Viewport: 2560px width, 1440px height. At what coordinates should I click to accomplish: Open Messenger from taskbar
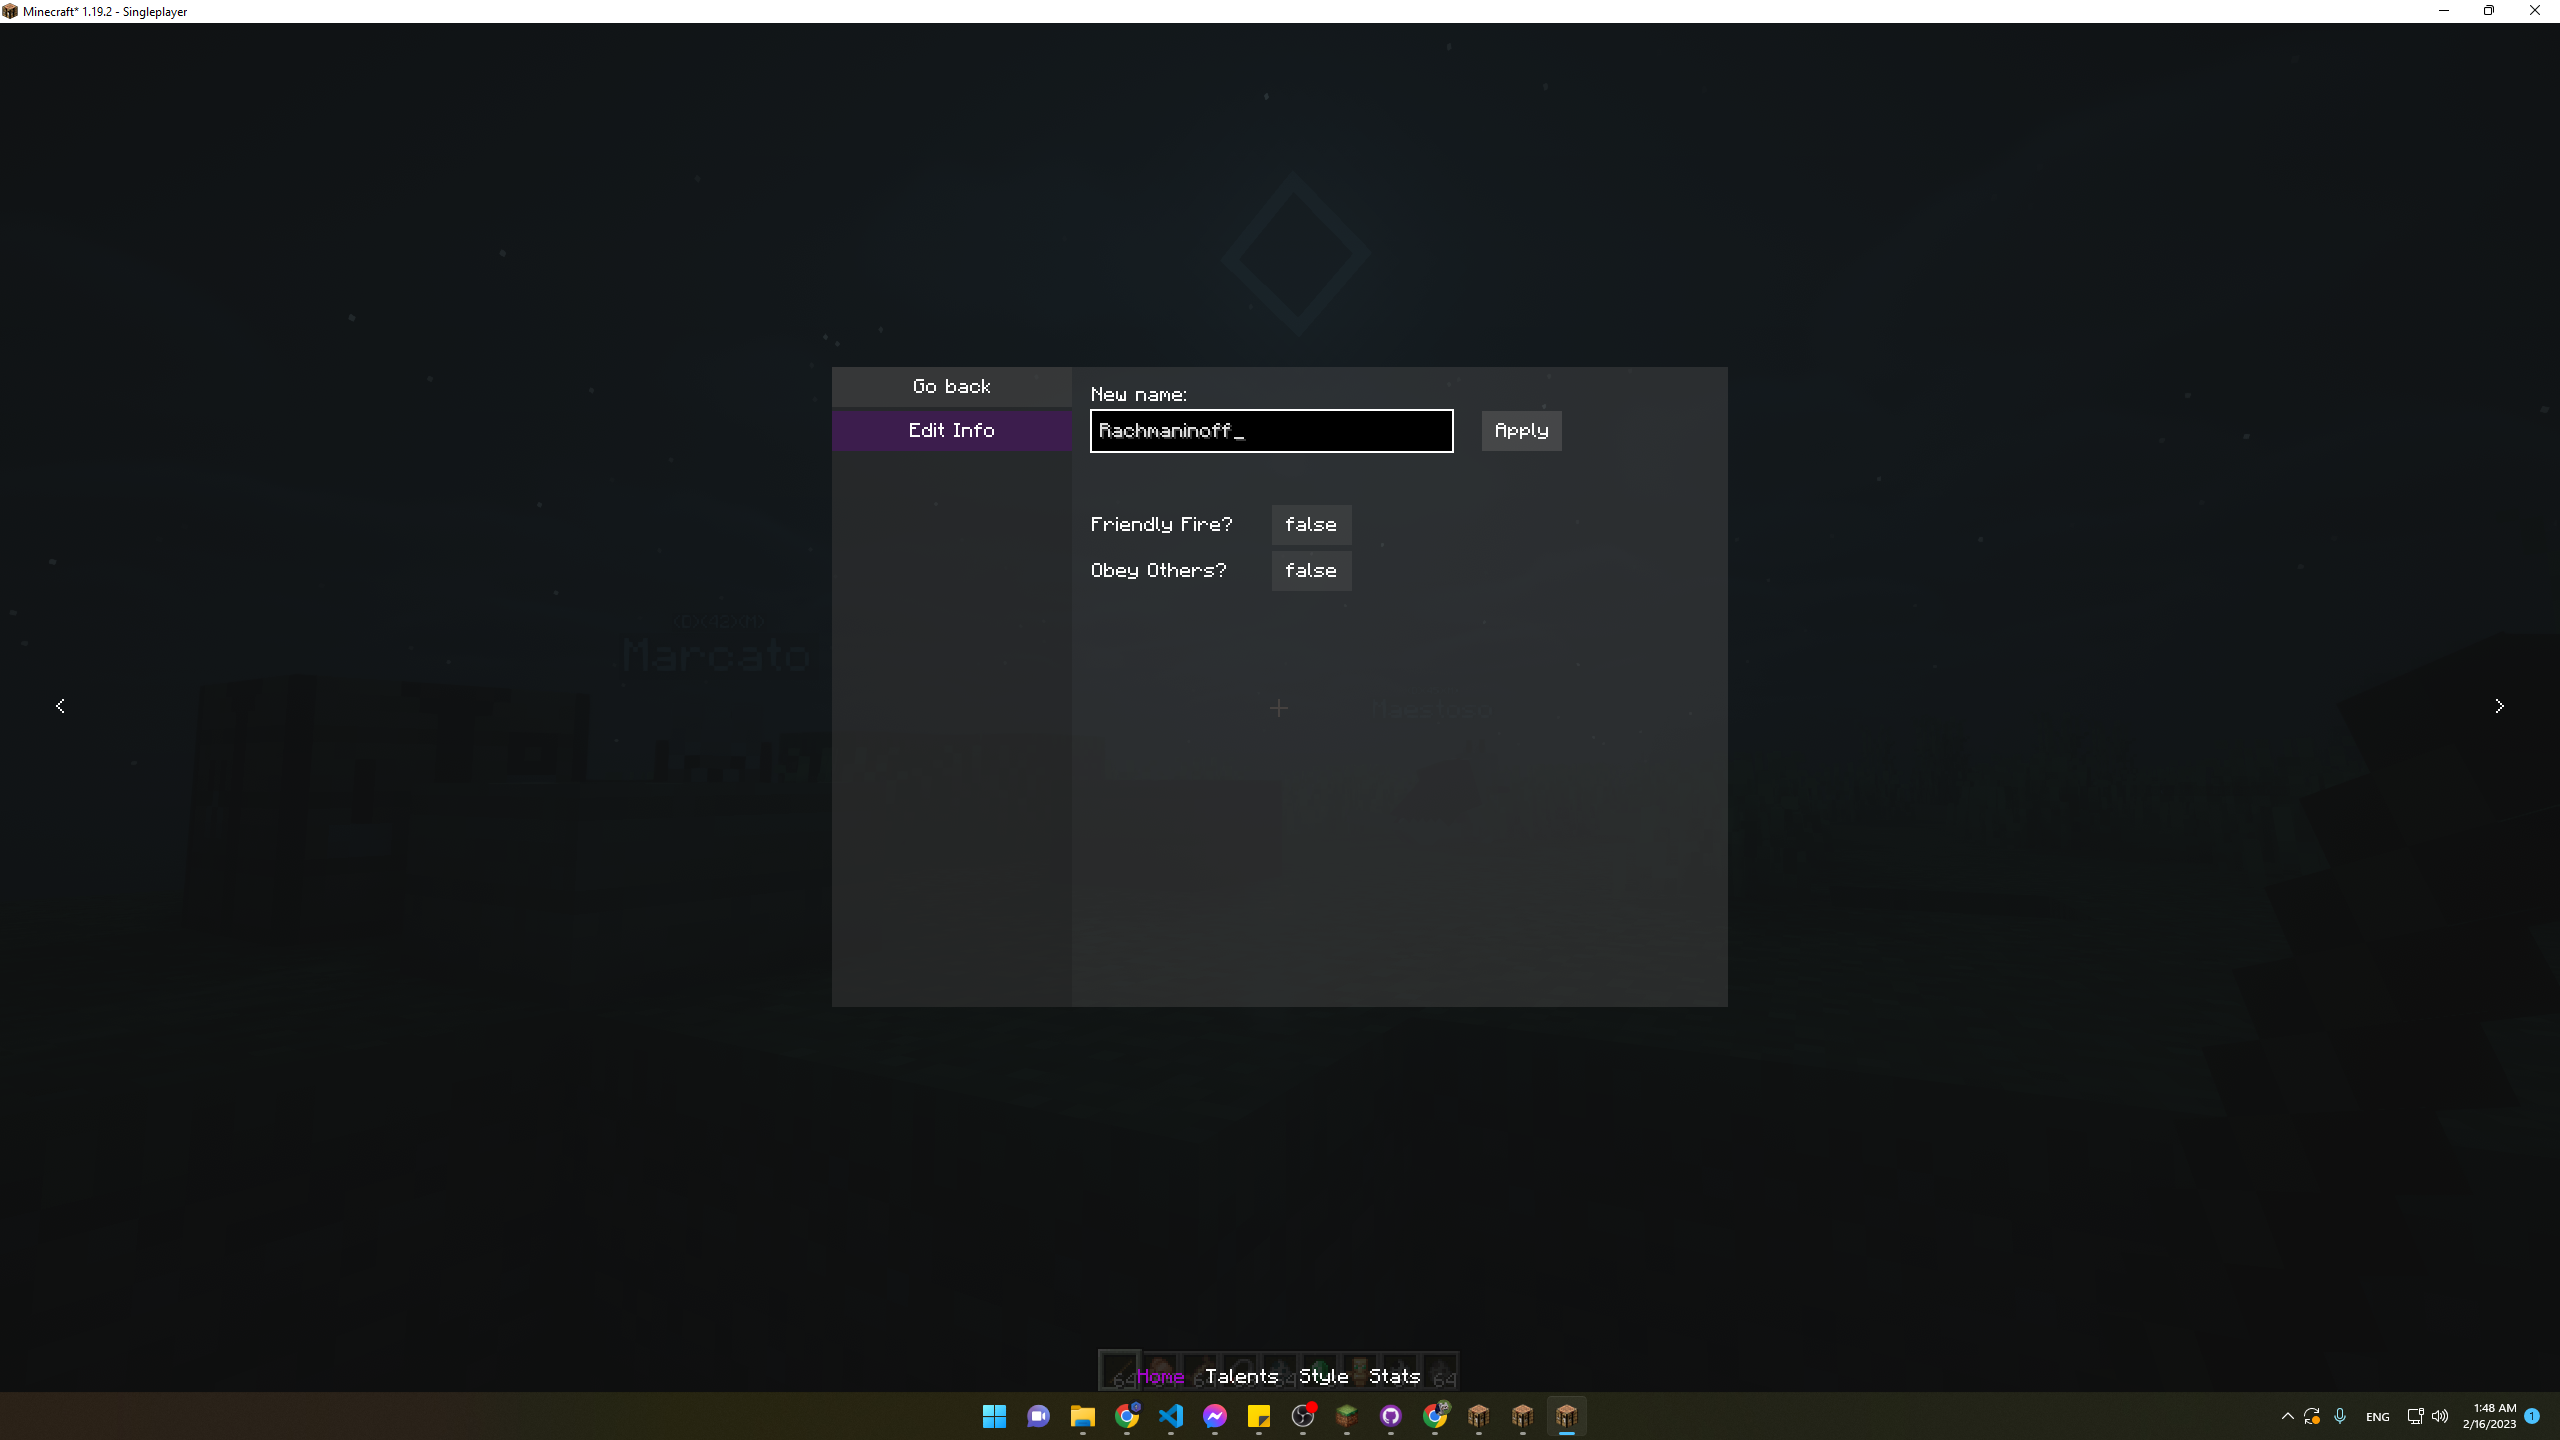click(x=1215, y=1416)
